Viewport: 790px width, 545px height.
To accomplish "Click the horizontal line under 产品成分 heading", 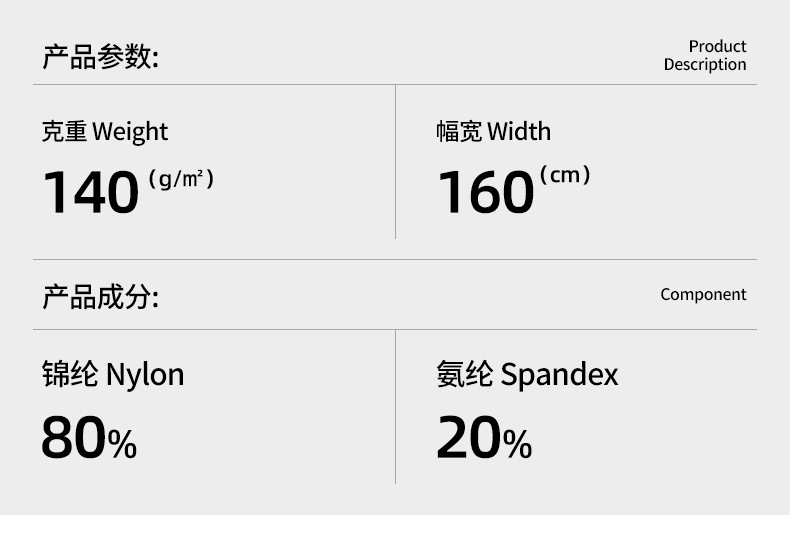I will (x=395, y=329).
